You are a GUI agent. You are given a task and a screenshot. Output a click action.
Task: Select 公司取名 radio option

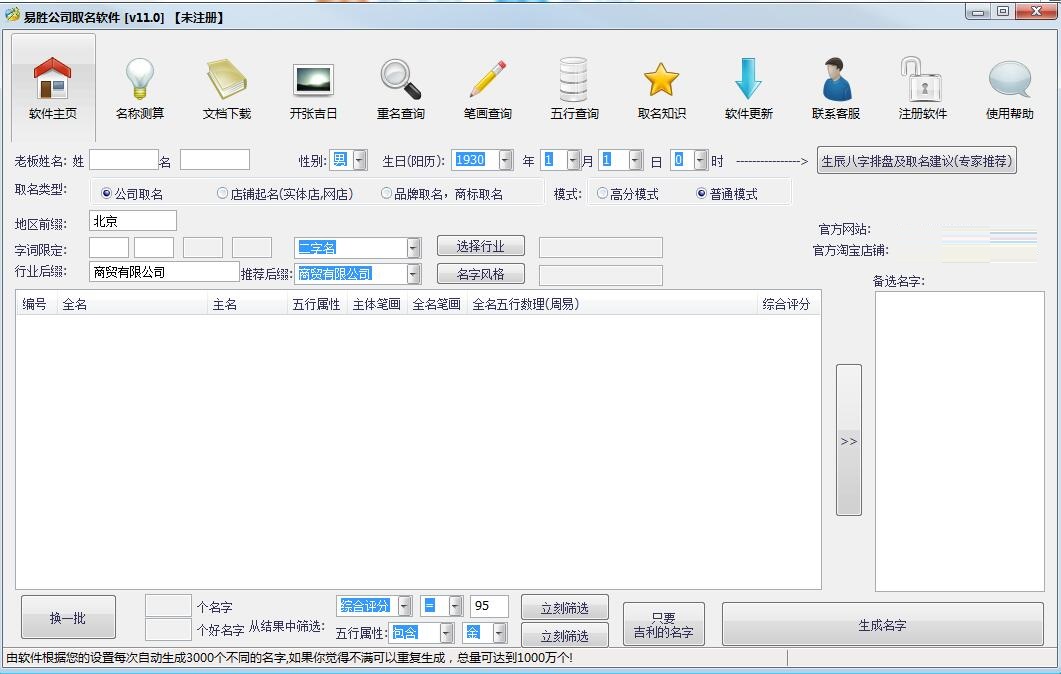click(x=132, y=194)
